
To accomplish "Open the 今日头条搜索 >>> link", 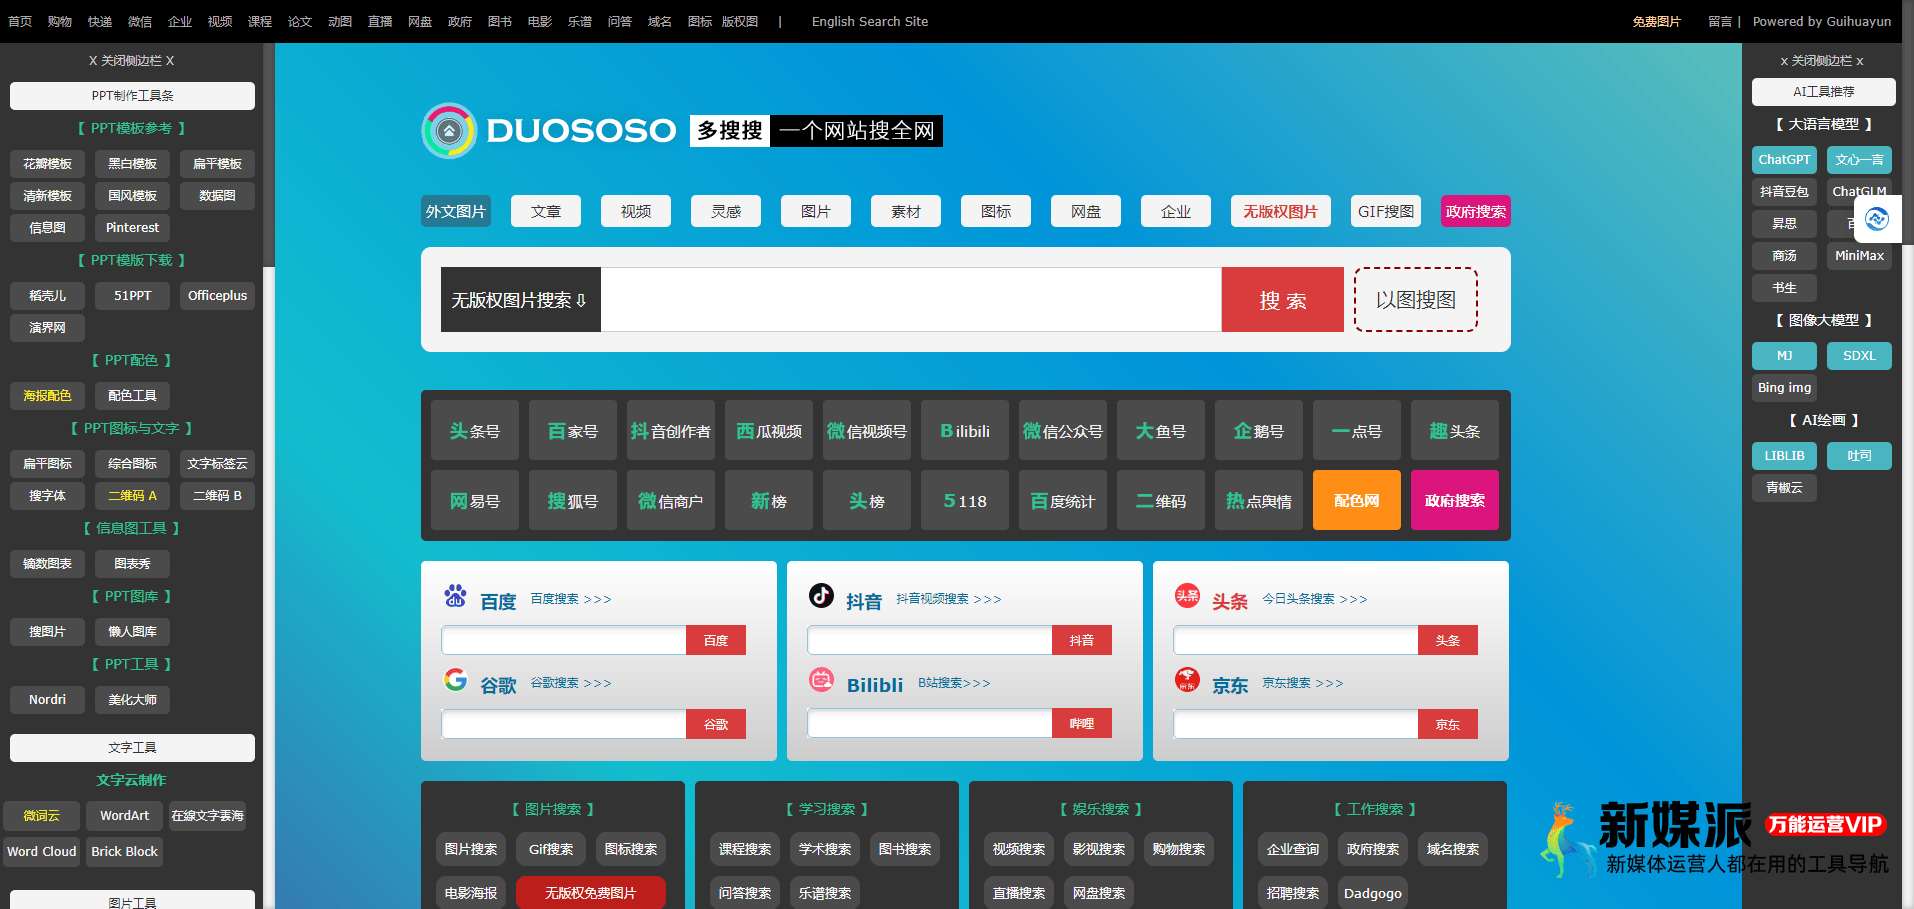I will point(1315,599).
